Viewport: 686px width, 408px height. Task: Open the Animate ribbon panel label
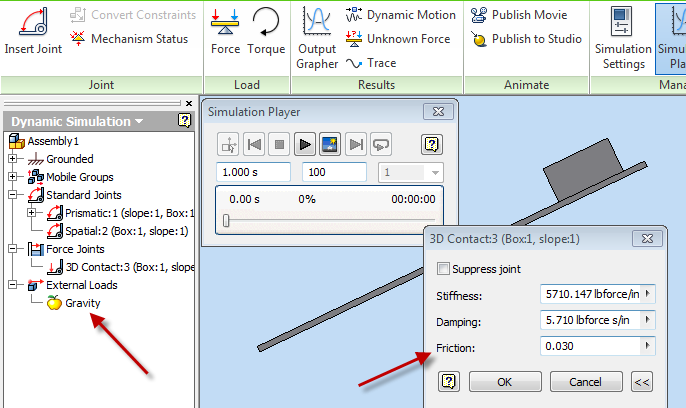pos(526,84)
